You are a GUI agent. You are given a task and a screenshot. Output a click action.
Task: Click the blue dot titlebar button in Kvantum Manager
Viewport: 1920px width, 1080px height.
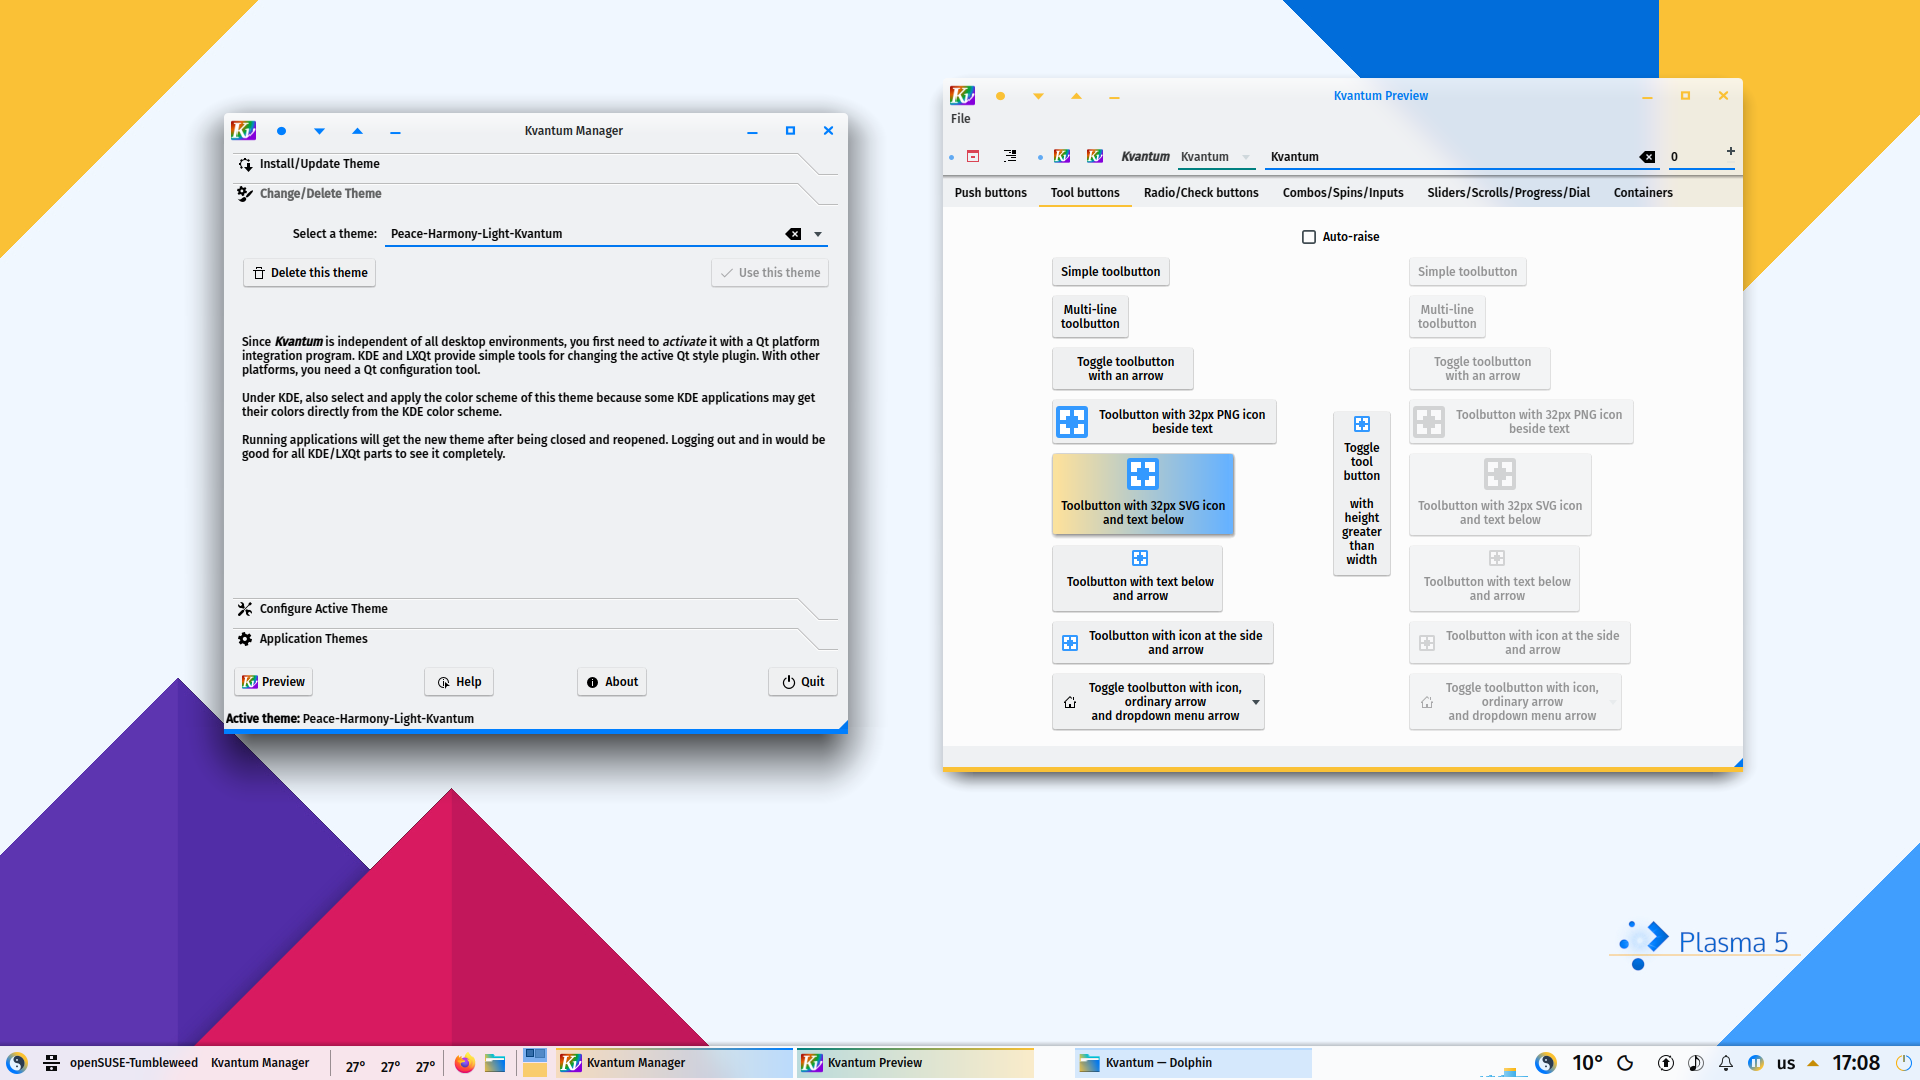(281, 131)
